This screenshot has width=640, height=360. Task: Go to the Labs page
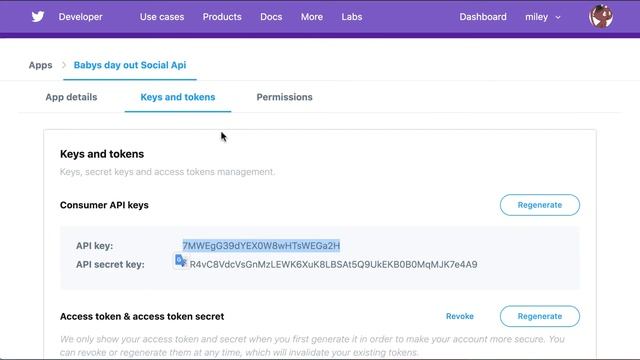352,17
